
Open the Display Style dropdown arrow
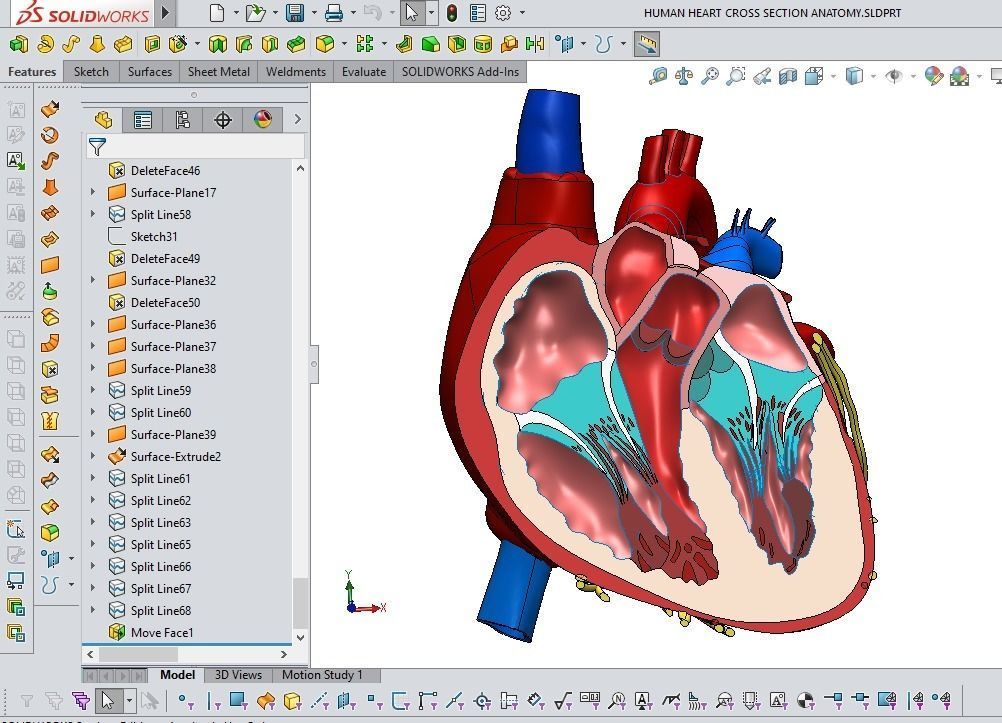click(873, 77)
